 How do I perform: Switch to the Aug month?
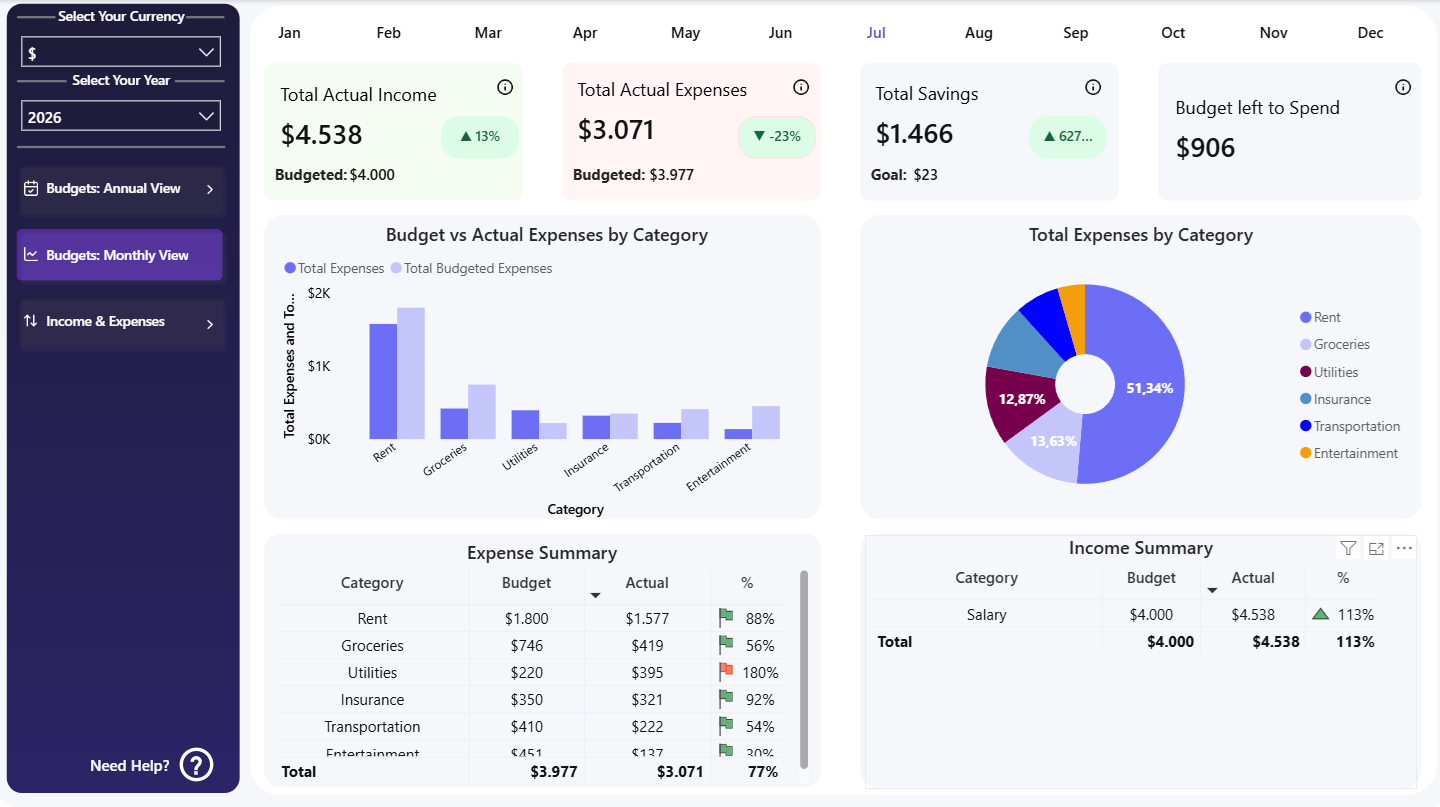979,33
